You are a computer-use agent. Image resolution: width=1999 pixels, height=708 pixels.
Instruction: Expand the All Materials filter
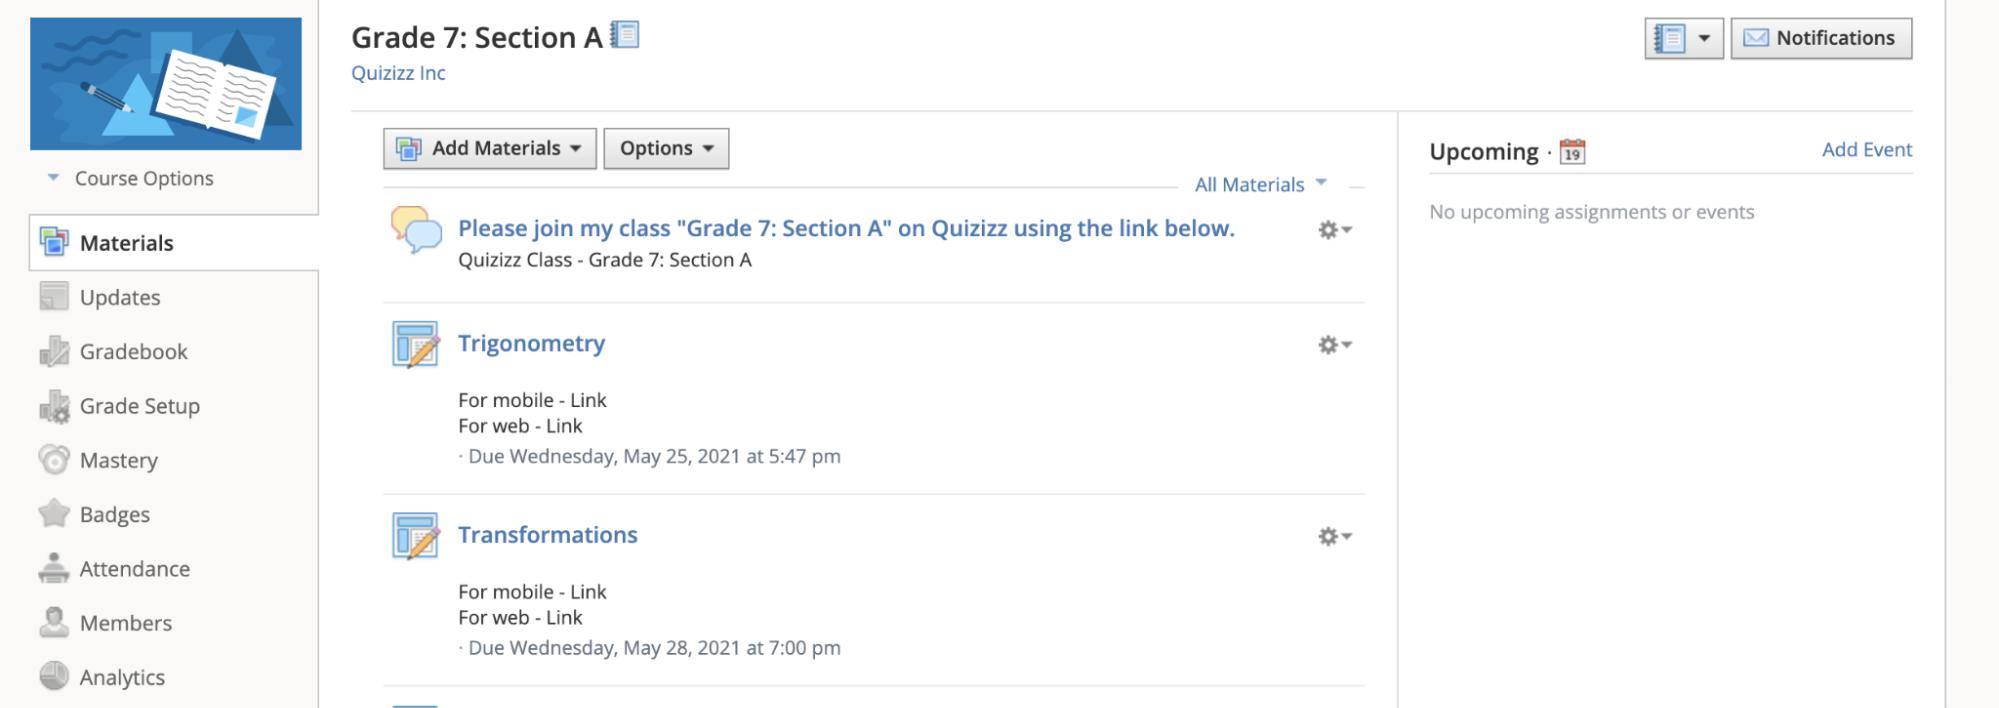pos(1260,184)
